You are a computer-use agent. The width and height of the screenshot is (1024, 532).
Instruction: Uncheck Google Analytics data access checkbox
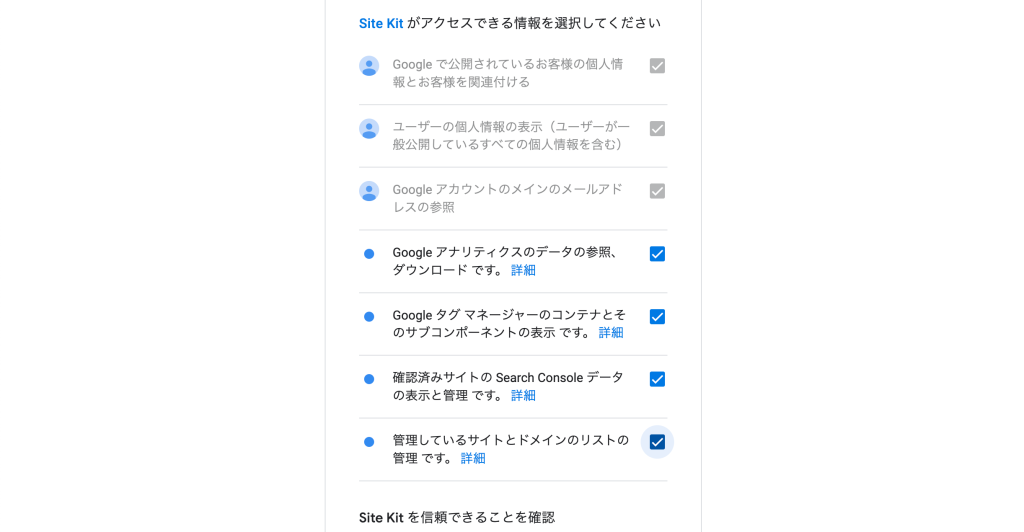click(657, 254)
